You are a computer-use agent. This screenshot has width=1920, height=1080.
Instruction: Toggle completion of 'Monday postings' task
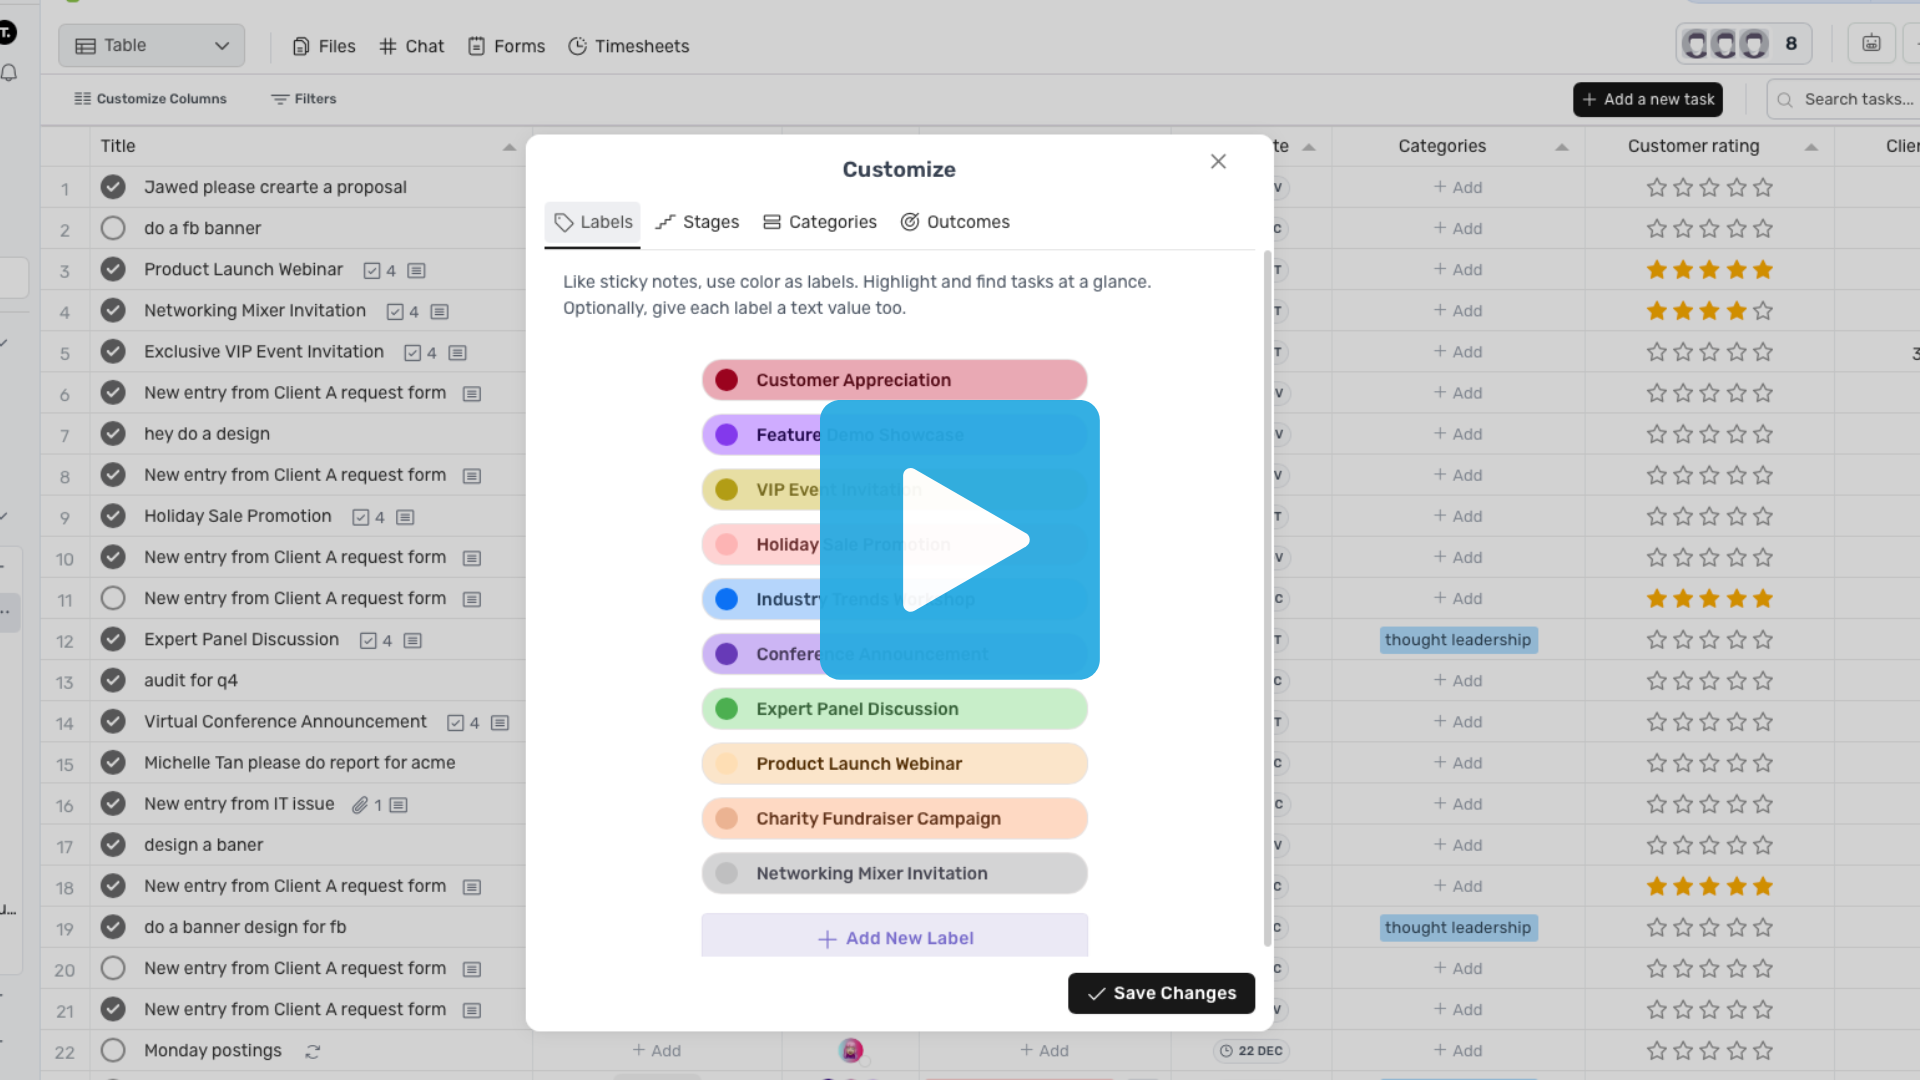pos(113,1050)
